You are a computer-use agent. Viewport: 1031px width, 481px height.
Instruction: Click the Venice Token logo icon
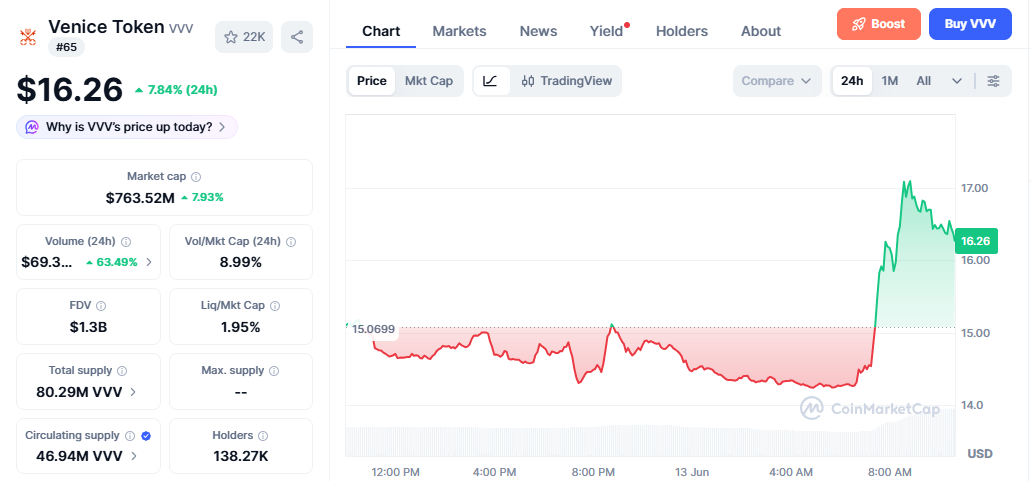[x=28, y=37]
